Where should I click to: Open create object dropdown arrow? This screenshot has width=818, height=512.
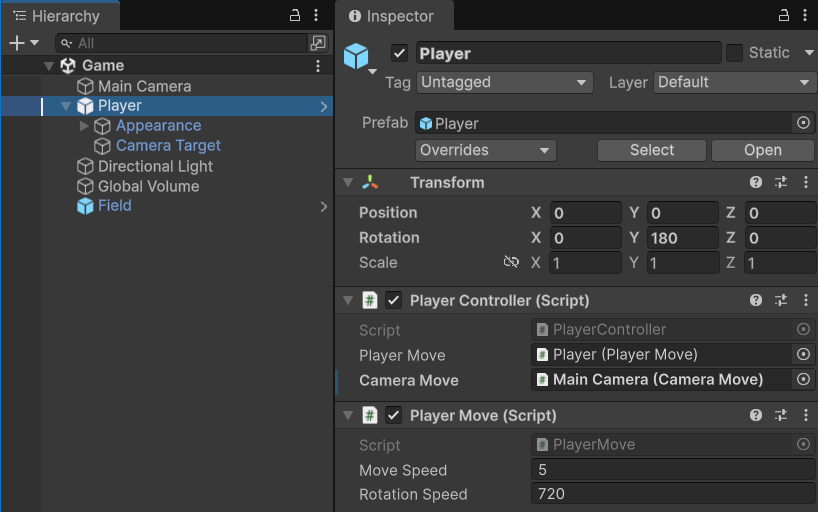pos(34,43)
